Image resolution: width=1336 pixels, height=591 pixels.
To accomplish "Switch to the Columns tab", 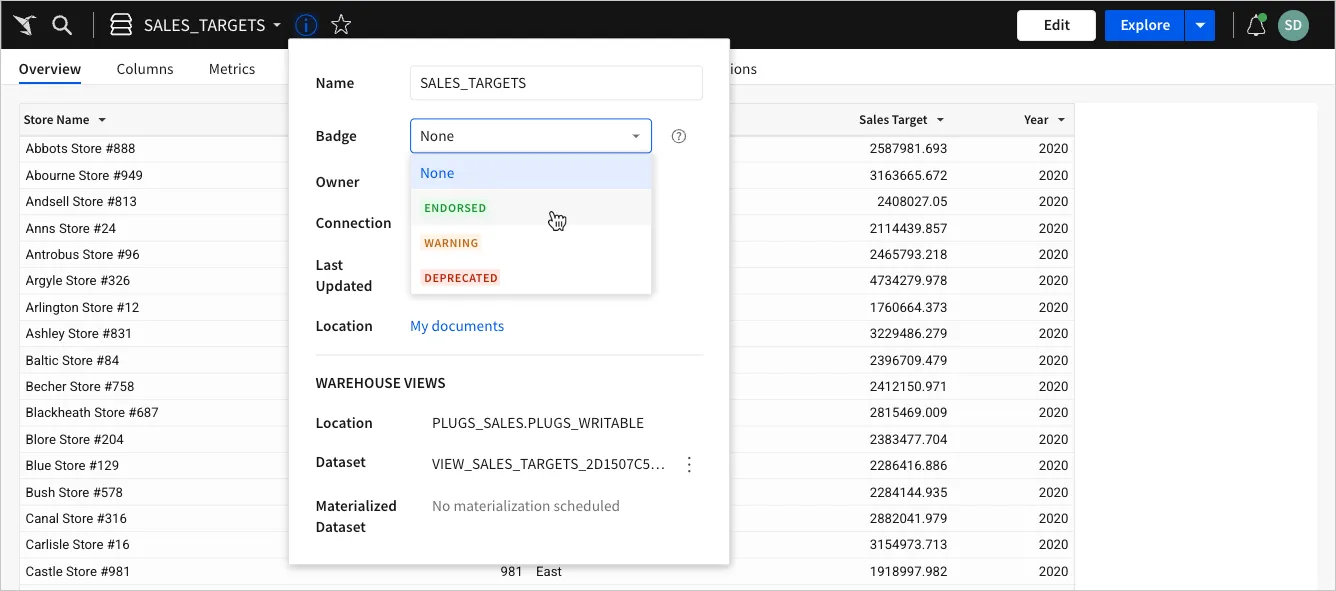I will 145,69.
